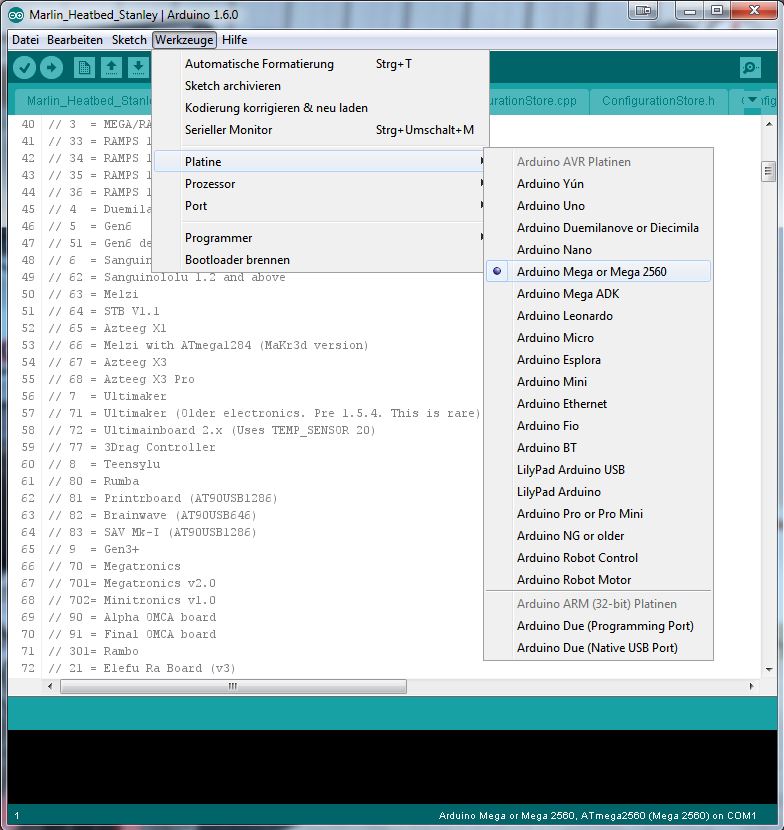The width and height of the screenshot is (784, 830).
Task: Click the code line '// 80 = Rumba'
Action: (94, 481)
